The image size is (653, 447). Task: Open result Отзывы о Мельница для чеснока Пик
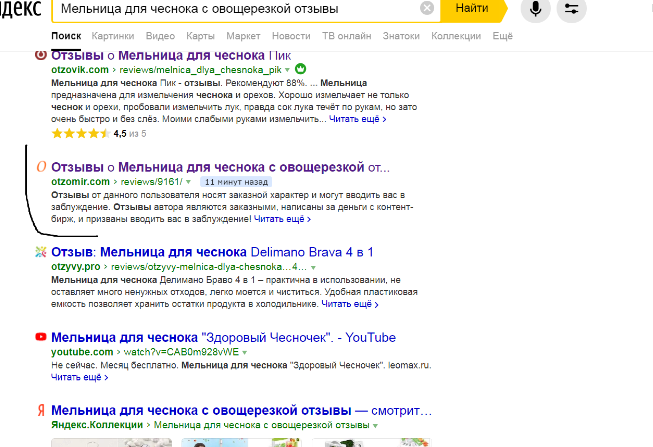171,55
